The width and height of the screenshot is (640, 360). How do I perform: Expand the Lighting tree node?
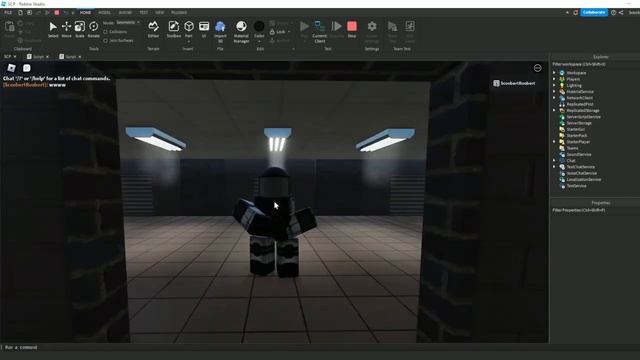pos(554,86)
